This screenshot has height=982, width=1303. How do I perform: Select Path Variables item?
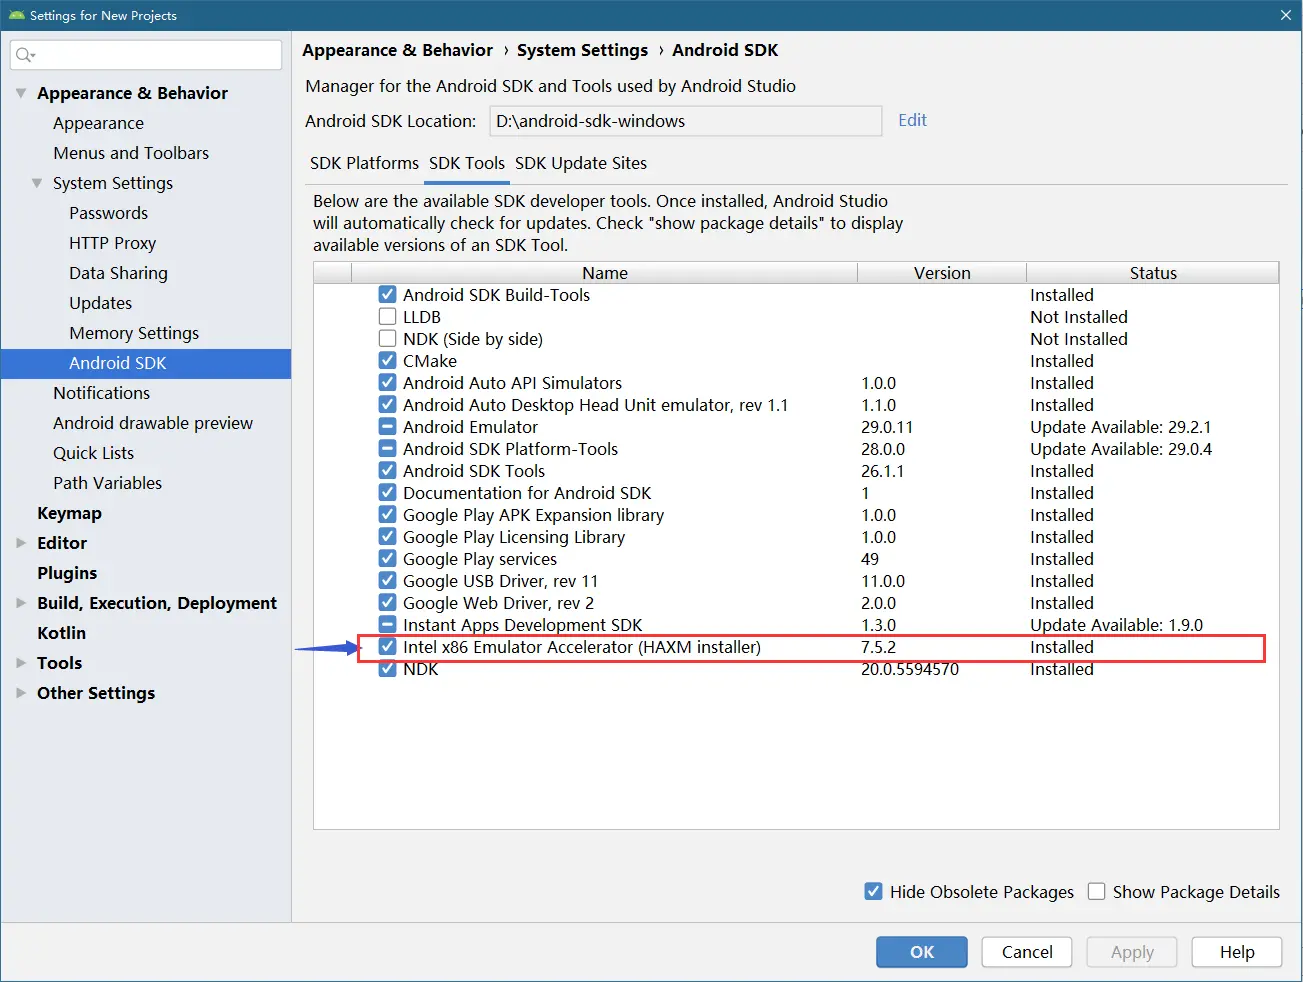tap(107, 483)
